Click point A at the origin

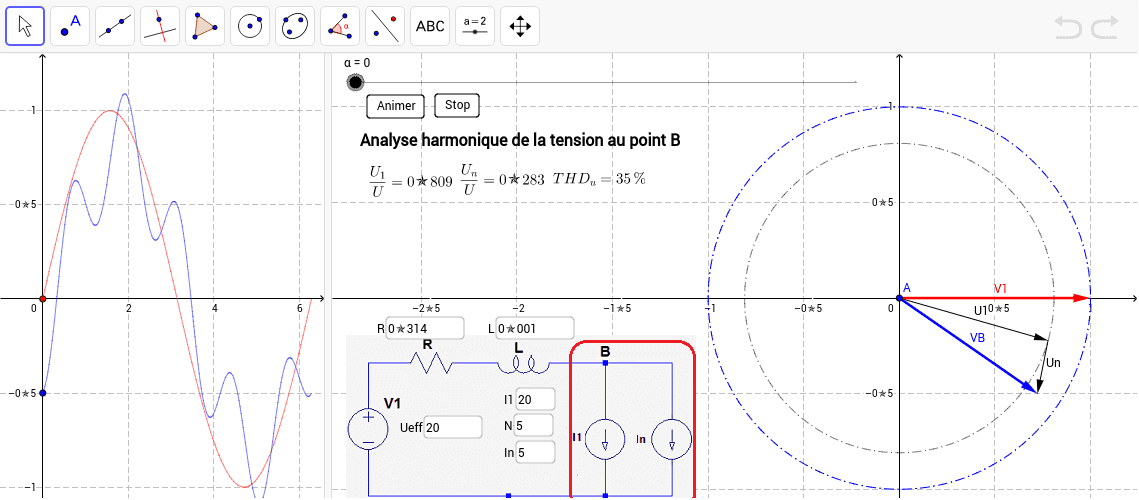pos(899,298)
